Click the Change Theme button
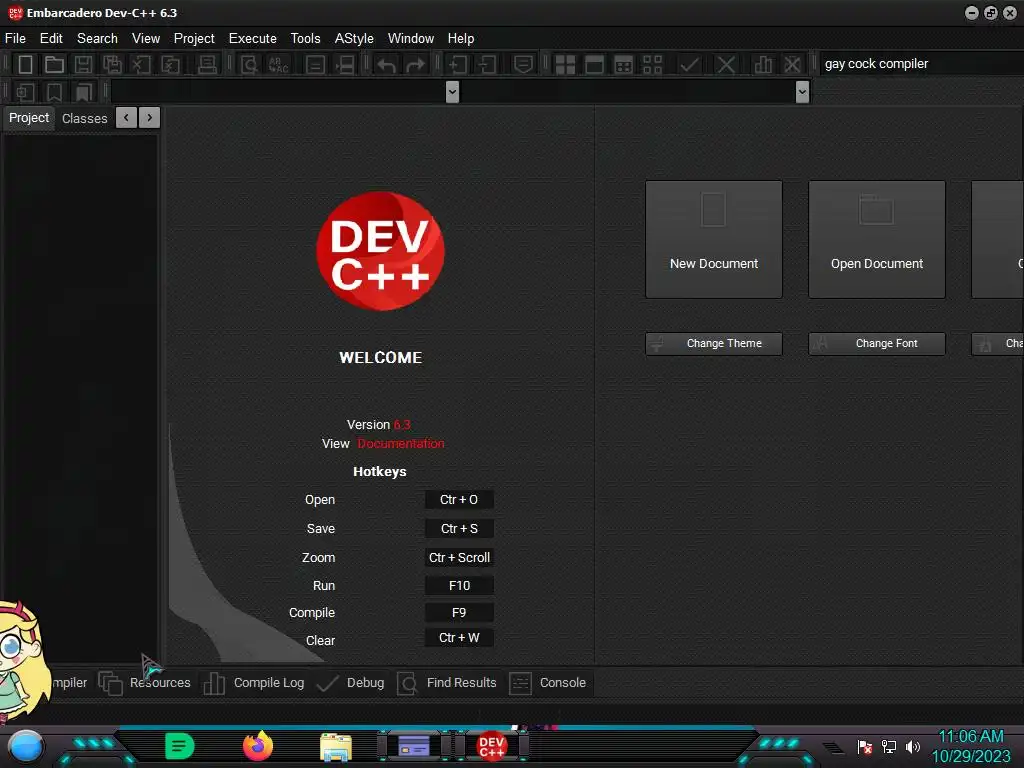Image resolution: width=1024 pixels, height=768 pixels. [x=714, y=344]
